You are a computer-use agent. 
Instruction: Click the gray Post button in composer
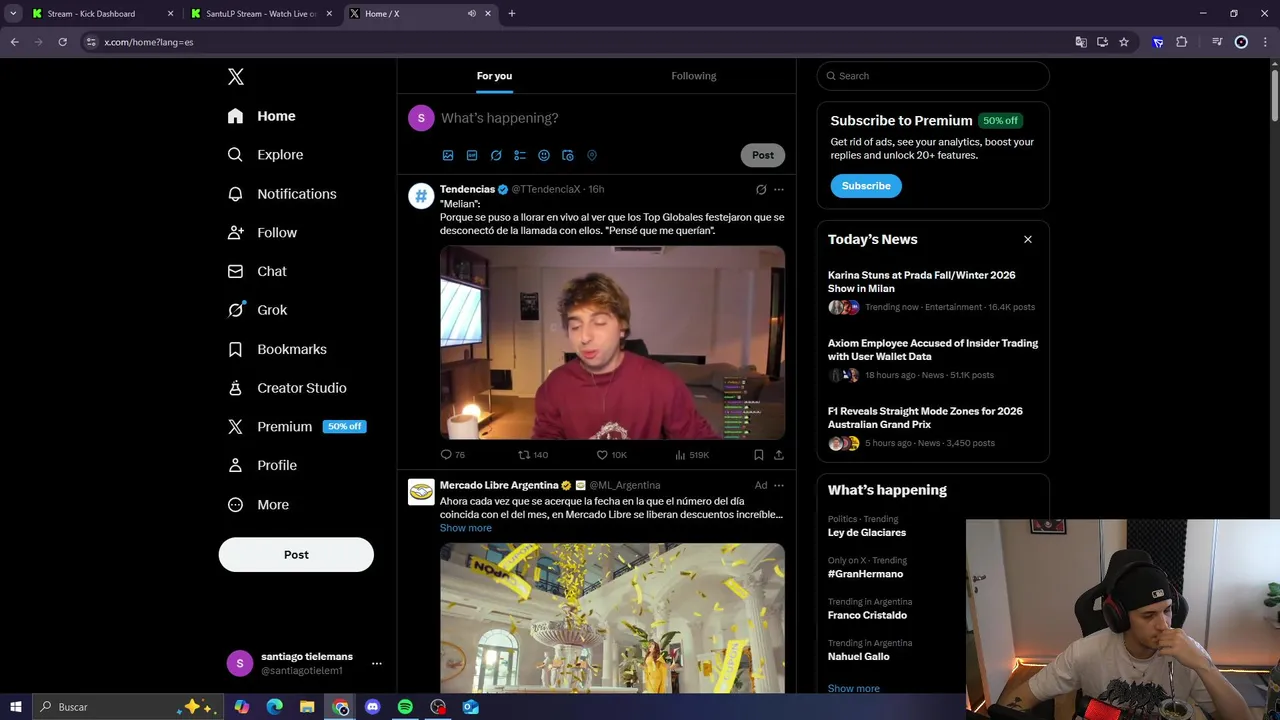tap(763, 155)
